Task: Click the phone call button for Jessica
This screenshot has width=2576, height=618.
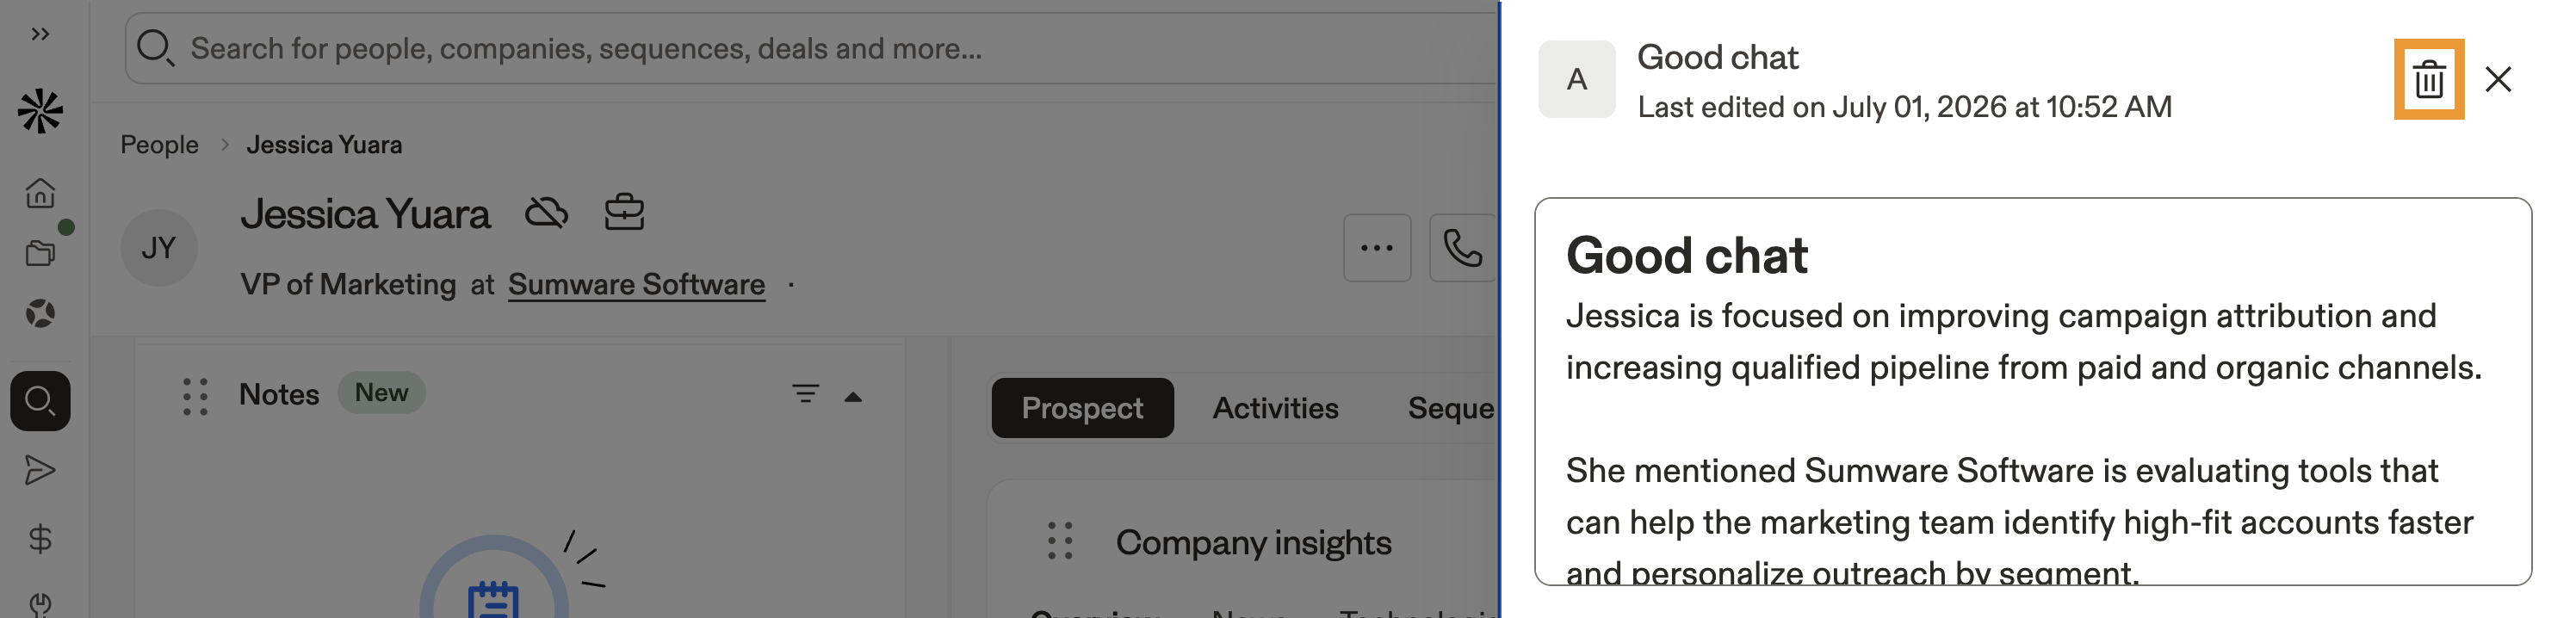Action: pos(1462,248)
